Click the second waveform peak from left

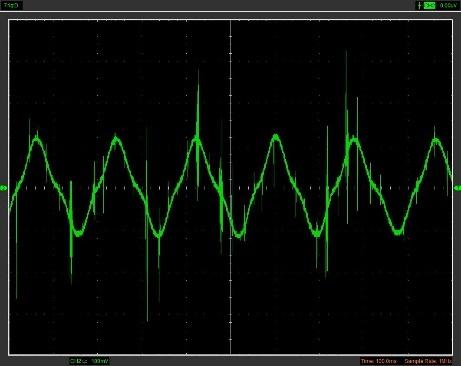[116, 139]
